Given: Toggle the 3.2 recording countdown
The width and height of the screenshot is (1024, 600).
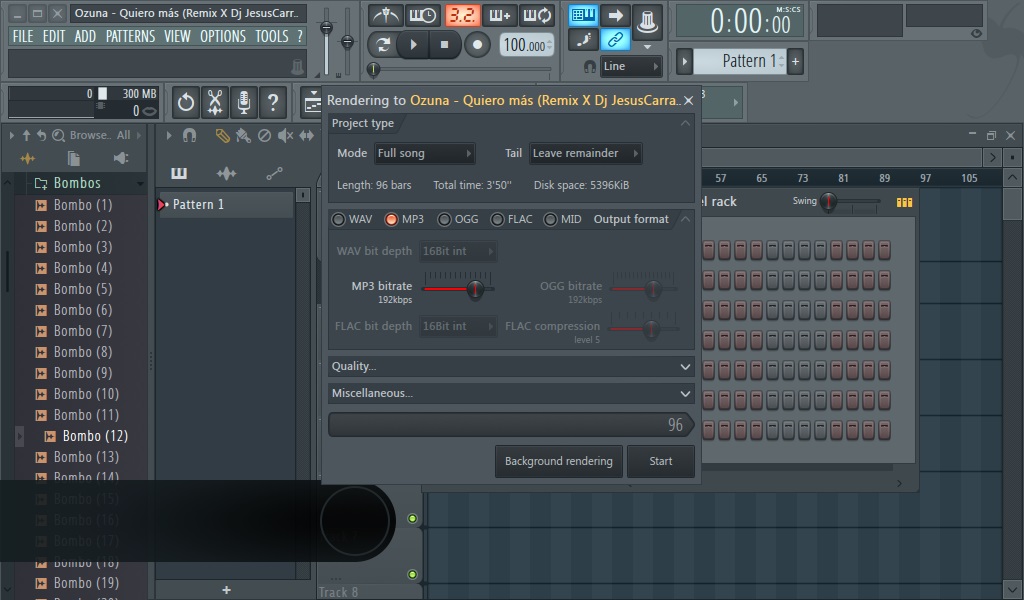Looking at the screenshot, I should 462,15.
